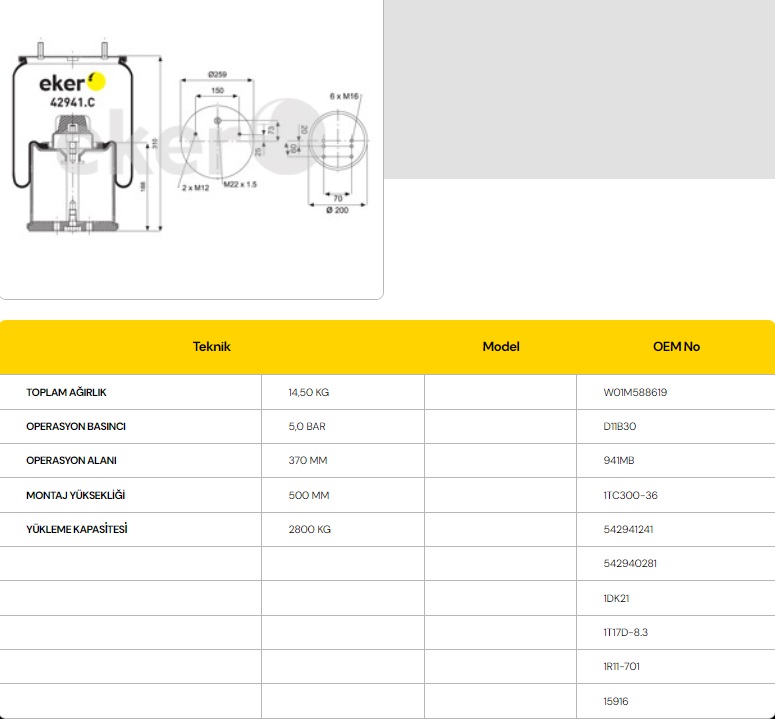Click the MONTAJ YÜKSEKLİĞİ row label
775x719 pixels.
(x=76, y=495)
